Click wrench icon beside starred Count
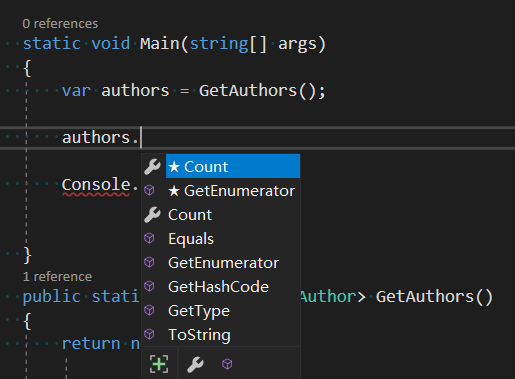The height and width of the screenshot is (379, 515). (152, 166)
